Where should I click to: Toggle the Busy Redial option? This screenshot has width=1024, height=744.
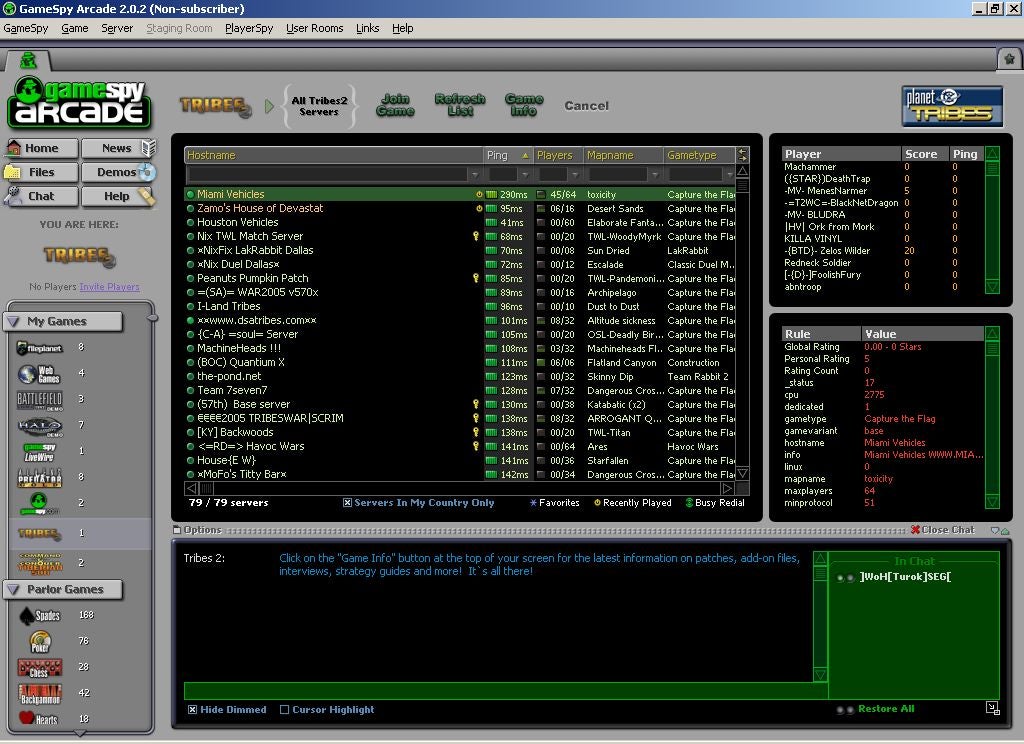pyautogui.click(x=715, y=503)
